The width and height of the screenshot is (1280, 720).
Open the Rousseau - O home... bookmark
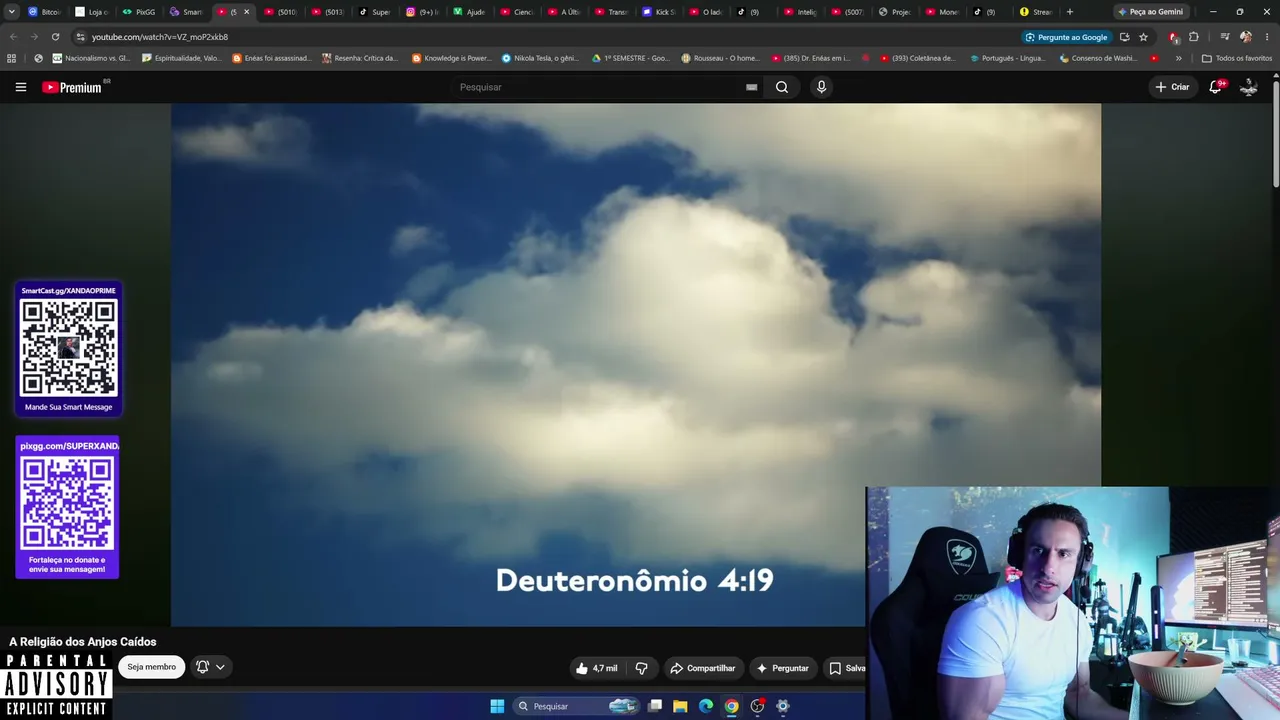pyautogui.click(x=720, y=58)
